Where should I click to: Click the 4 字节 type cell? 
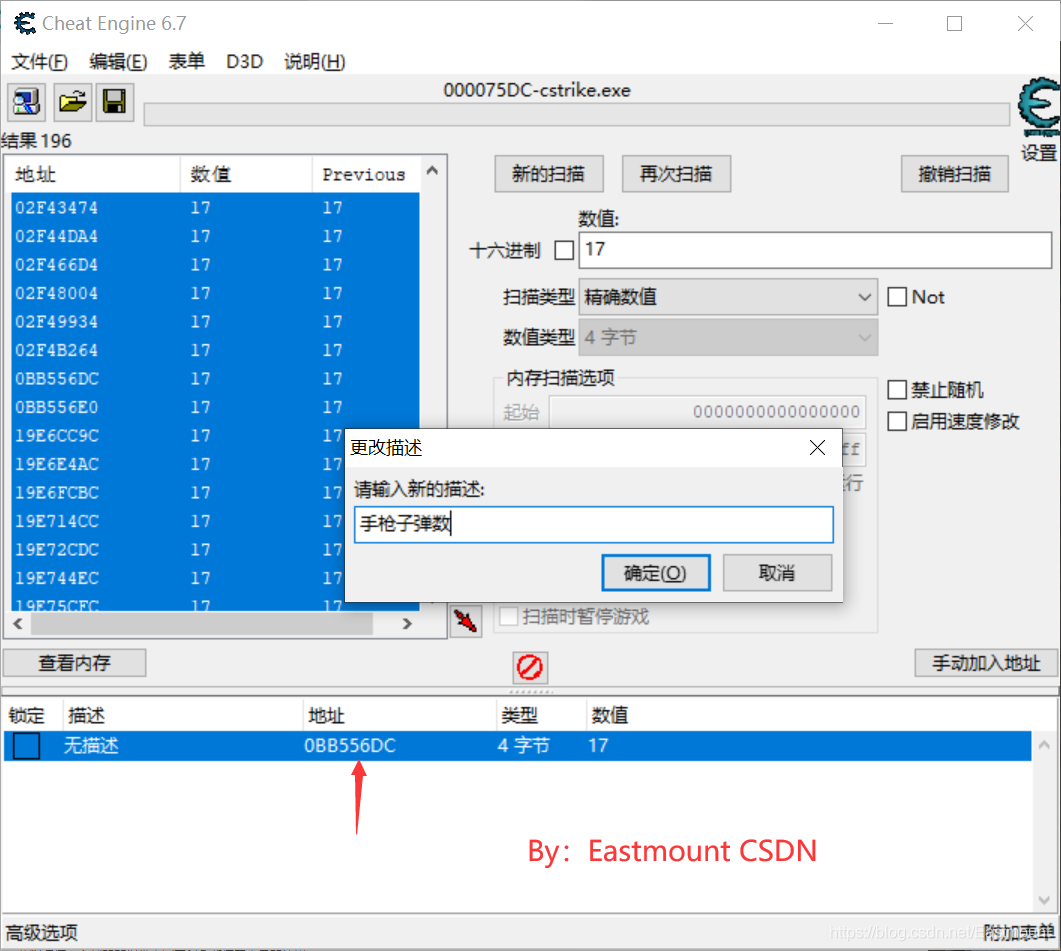pos(523,746)
